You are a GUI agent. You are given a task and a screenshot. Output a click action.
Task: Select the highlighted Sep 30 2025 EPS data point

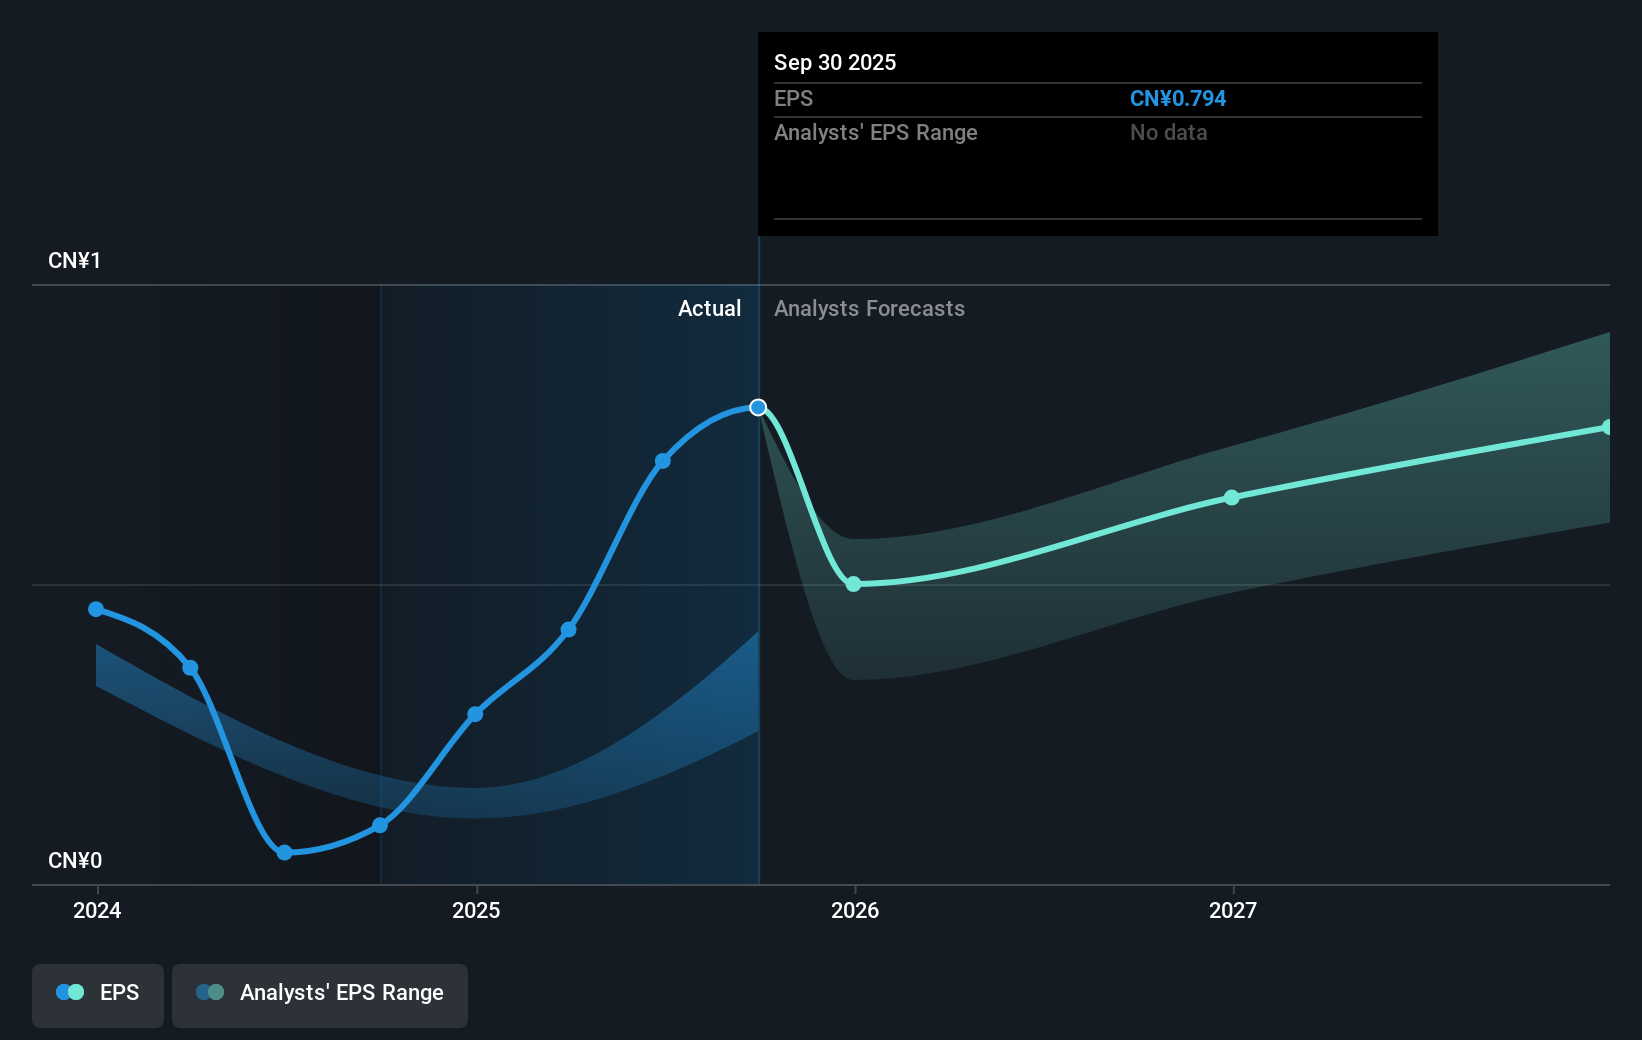coord(758,407)
